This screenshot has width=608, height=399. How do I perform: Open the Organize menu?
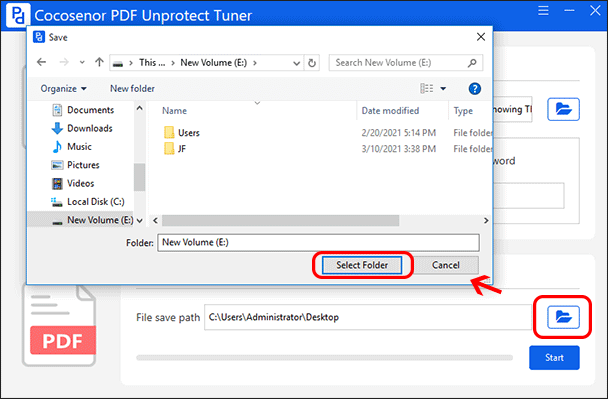[63, 88]
